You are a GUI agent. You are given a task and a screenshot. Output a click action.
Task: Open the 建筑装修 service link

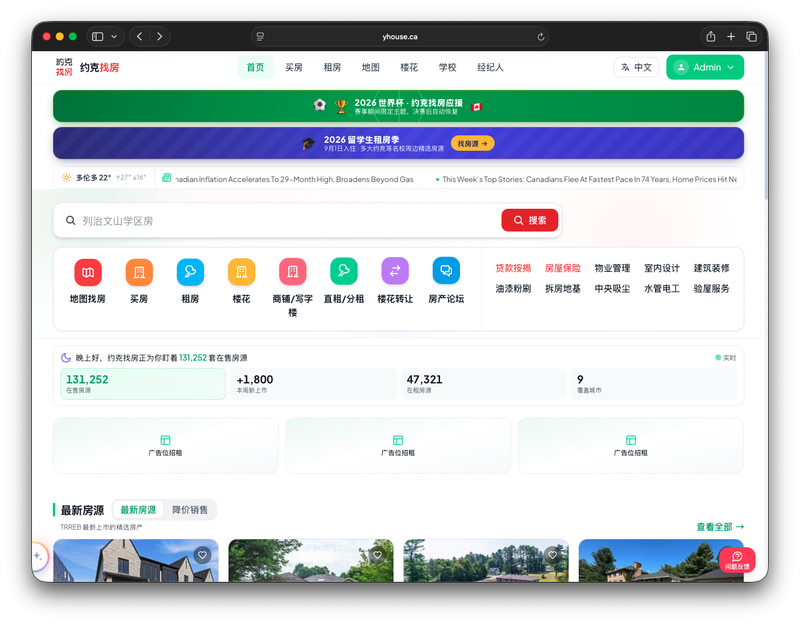tap(711, 268)
